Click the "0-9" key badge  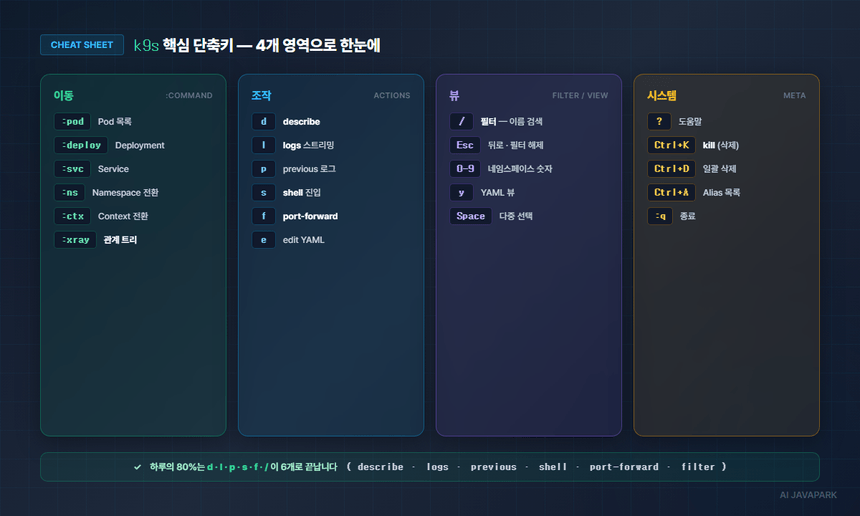point(465,168)
